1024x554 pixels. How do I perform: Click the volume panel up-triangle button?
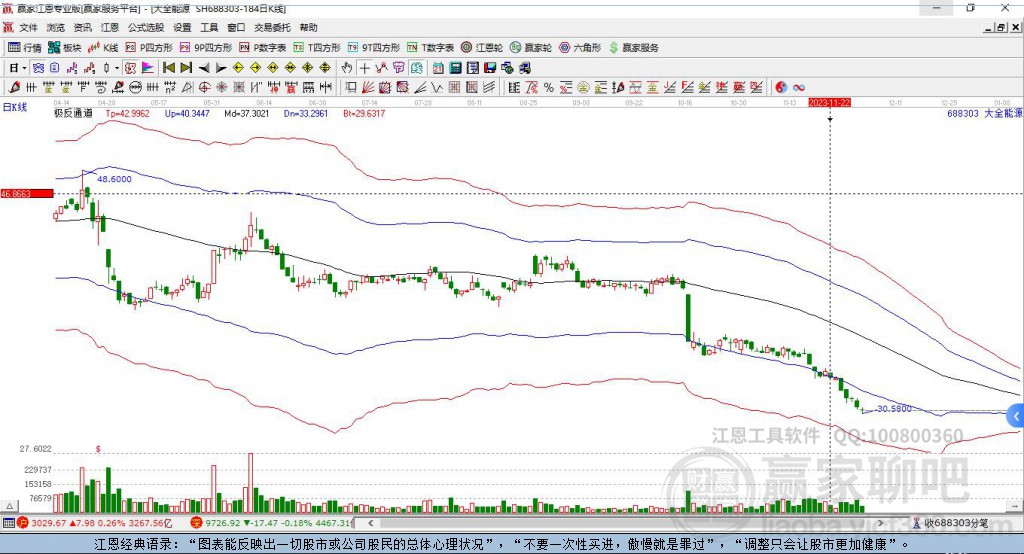9,506
